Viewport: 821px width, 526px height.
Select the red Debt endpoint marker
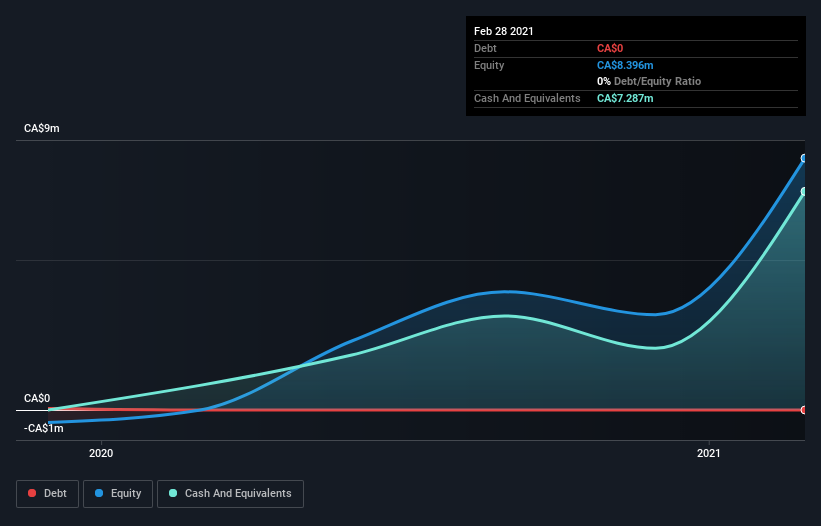[804, 410]
